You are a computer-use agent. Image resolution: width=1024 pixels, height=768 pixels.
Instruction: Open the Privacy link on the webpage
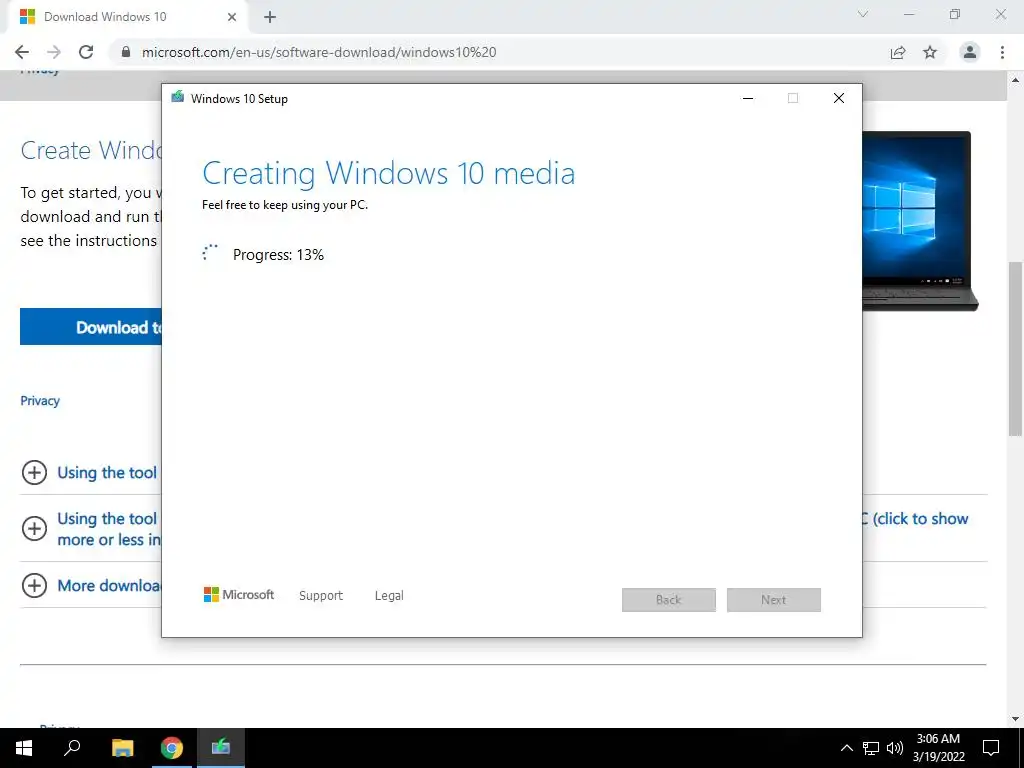pos(40,401)
